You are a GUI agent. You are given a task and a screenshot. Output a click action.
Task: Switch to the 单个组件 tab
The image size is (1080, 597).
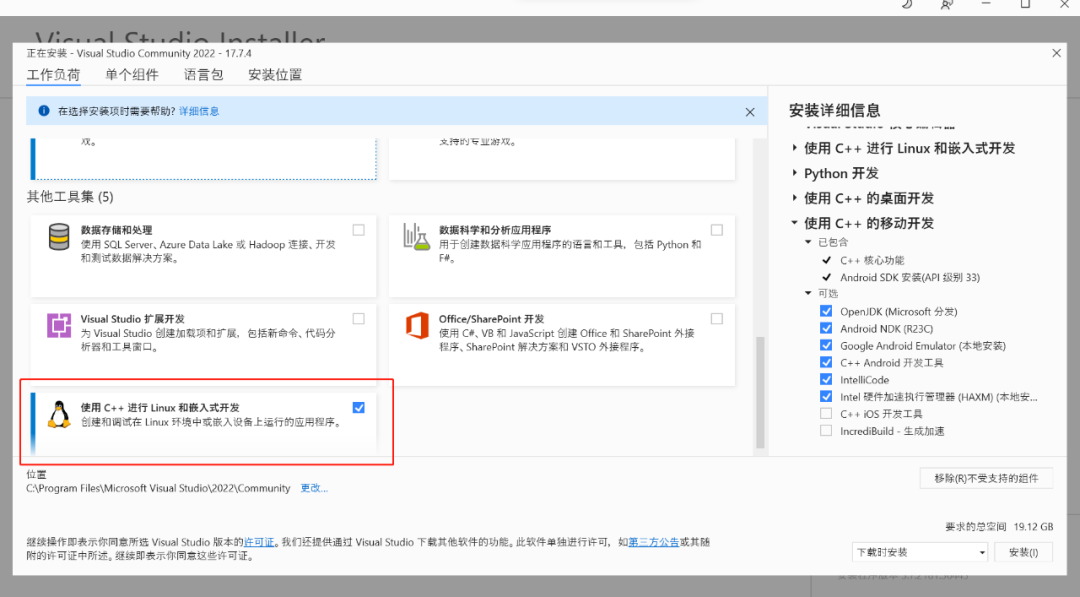pyautogui.click(x=132, y=74)
